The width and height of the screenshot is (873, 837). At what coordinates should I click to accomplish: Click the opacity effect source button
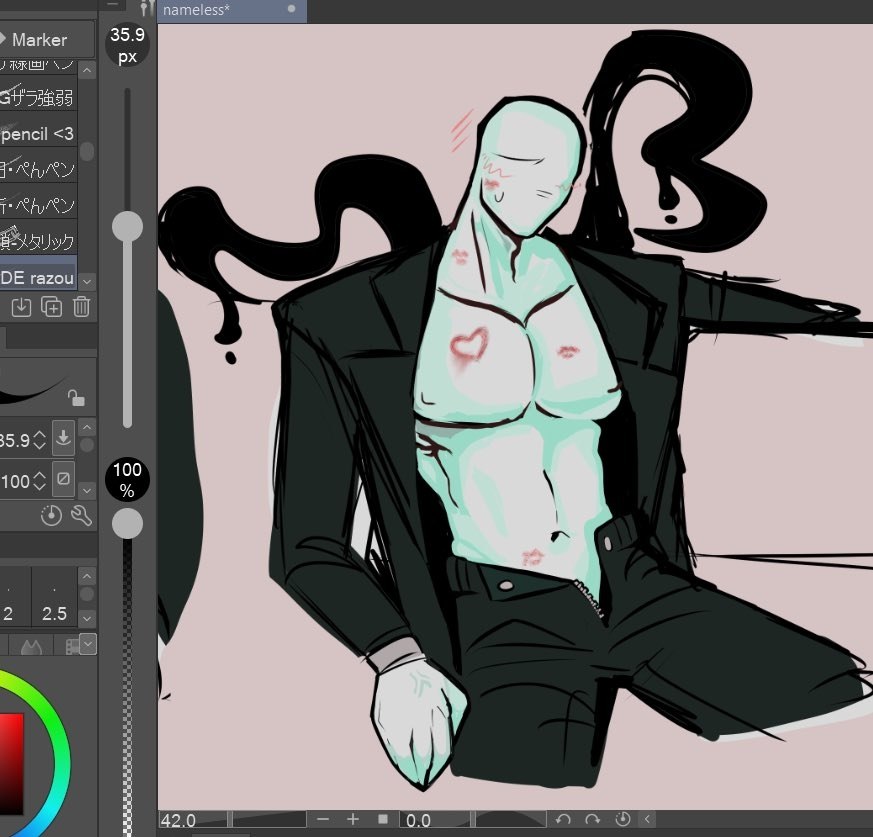(x=63, y=479)
